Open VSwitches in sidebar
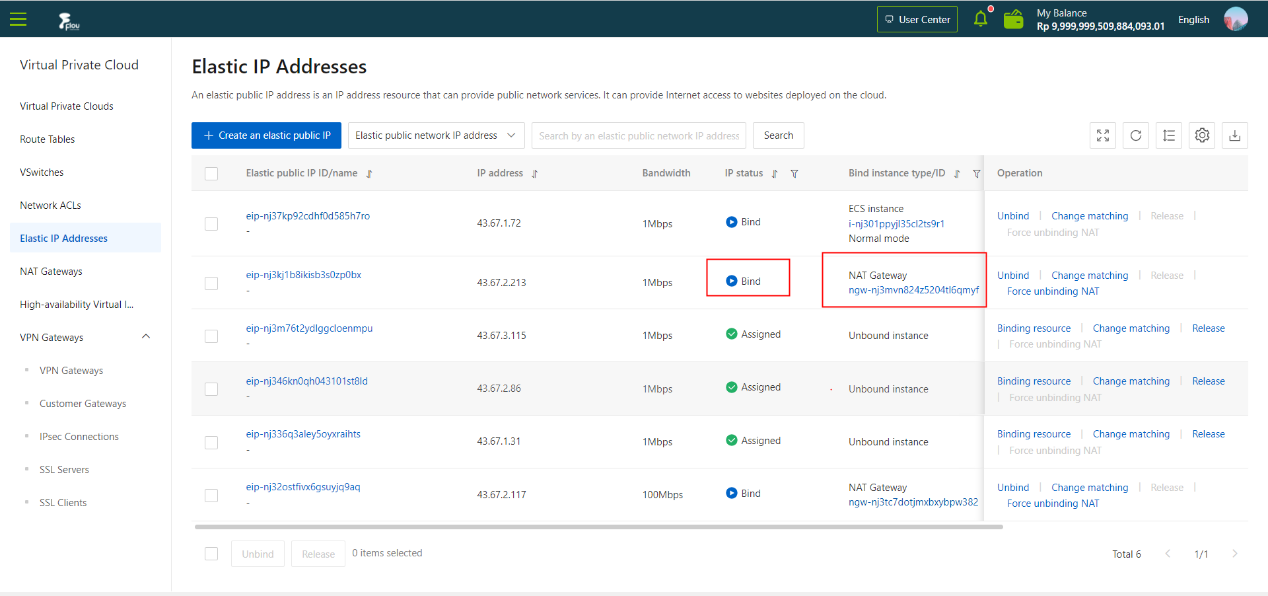The height and width of the screenshot is (596, 1268). tap(42, 172)
